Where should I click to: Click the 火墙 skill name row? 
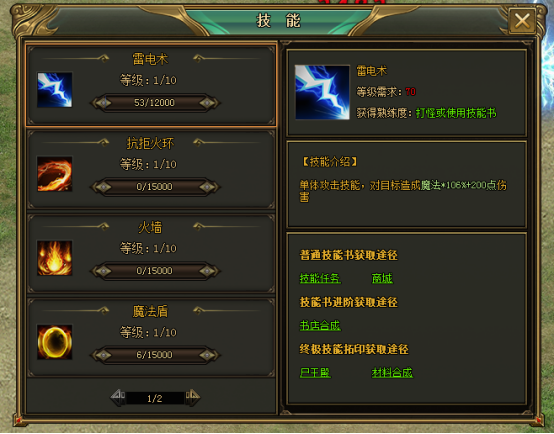point(150,227)
